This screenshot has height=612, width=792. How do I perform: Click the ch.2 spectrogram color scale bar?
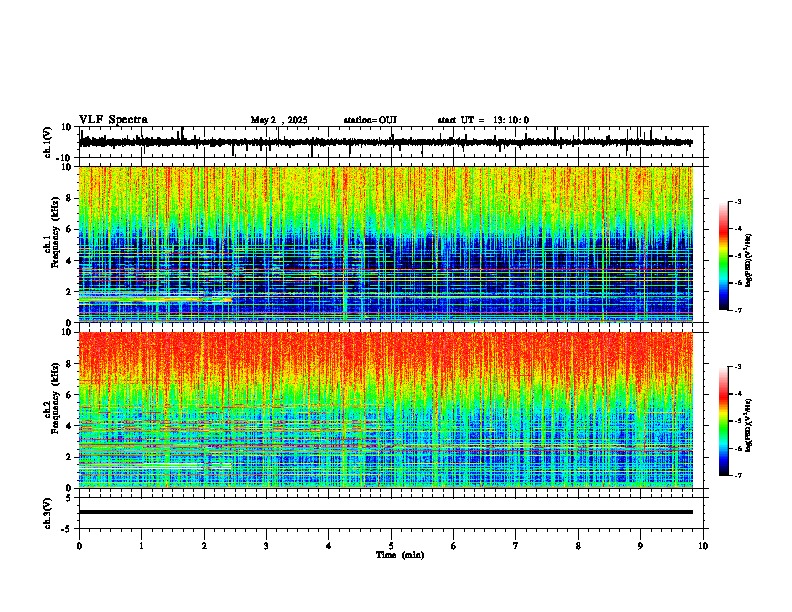723,421
